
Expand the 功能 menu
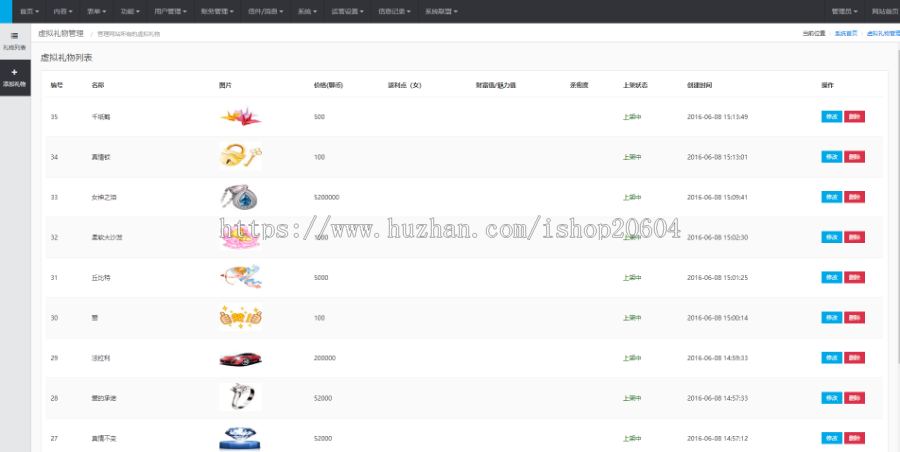(130, 11)
